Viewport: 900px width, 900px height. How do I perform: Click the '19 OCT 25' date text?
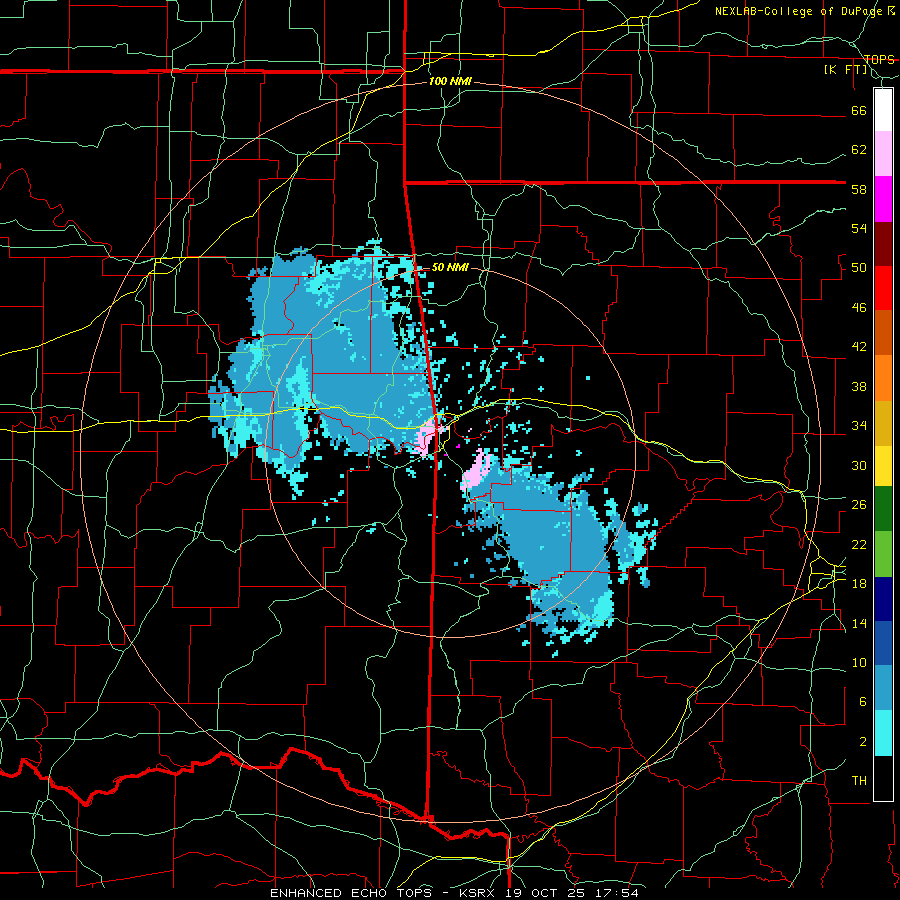(547, 893)
